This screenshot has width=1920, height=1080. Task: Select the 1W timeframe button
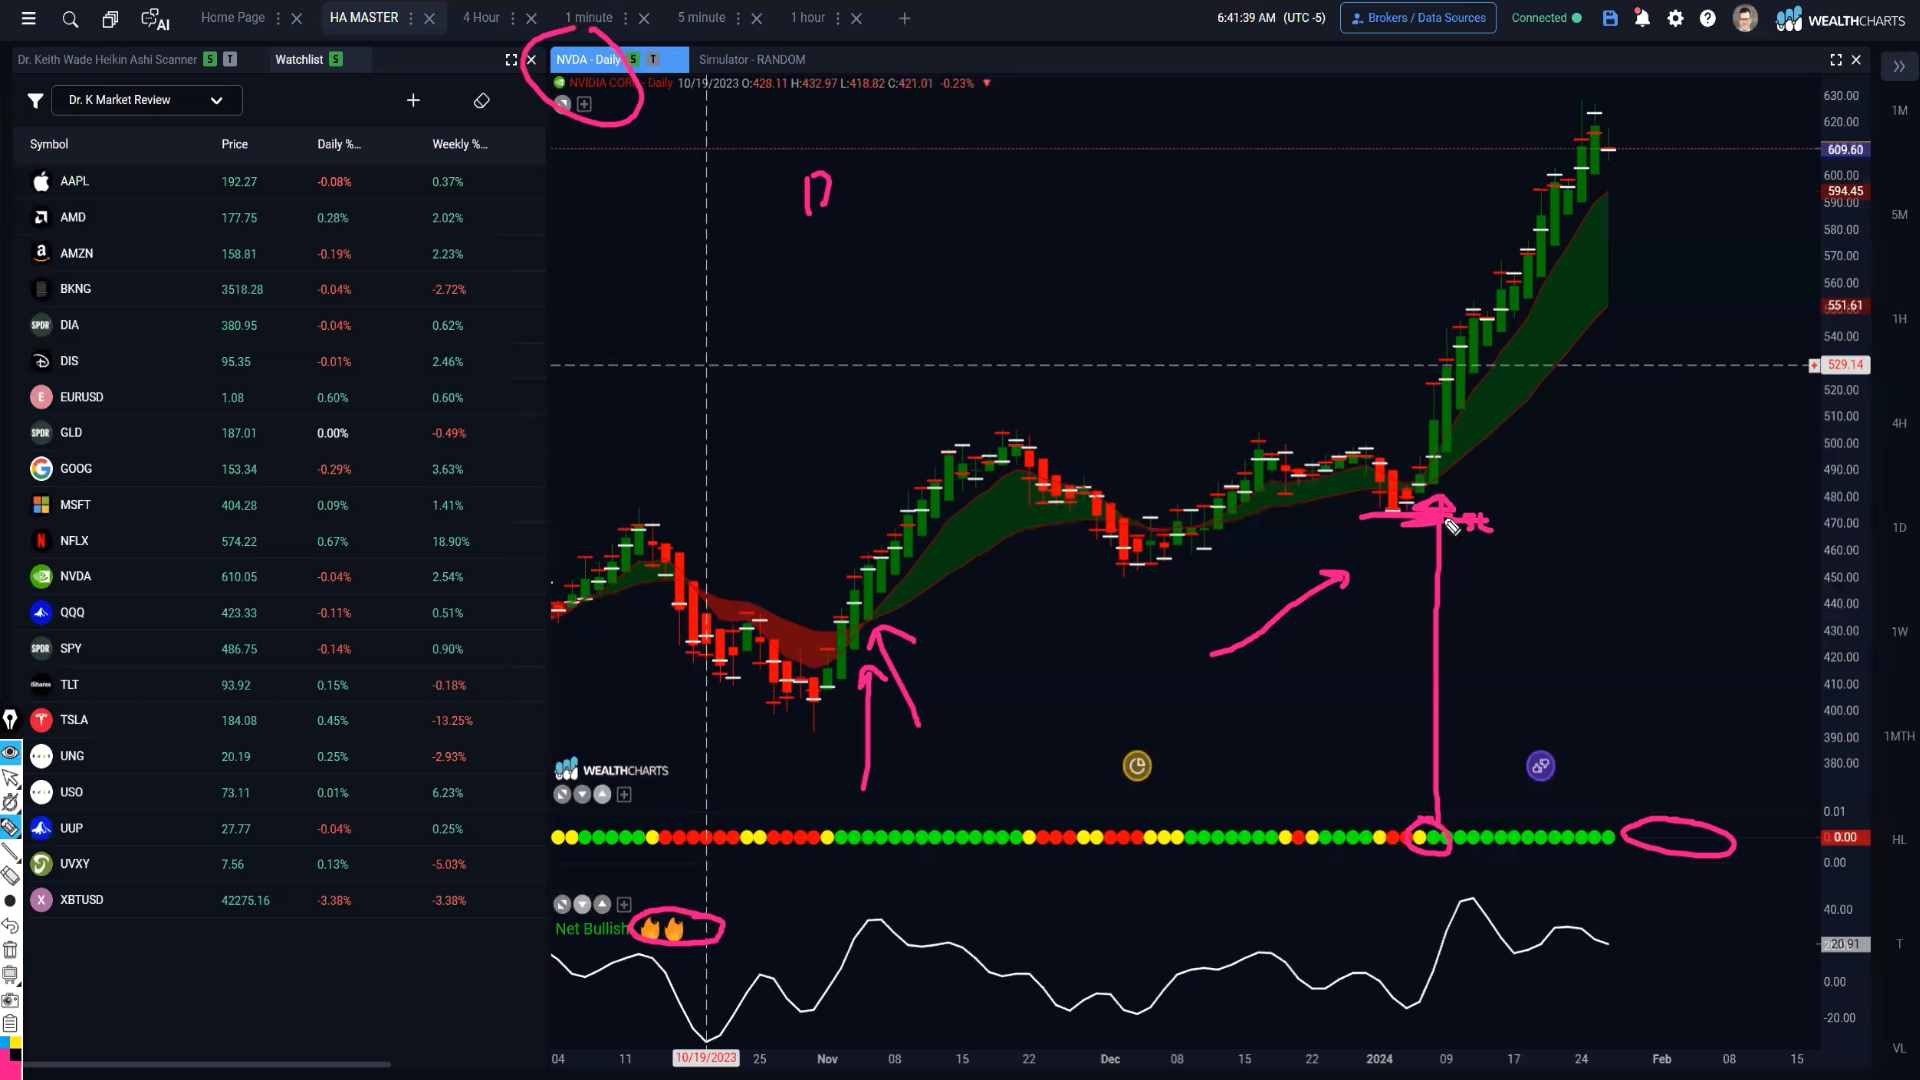click(1899, 632)
